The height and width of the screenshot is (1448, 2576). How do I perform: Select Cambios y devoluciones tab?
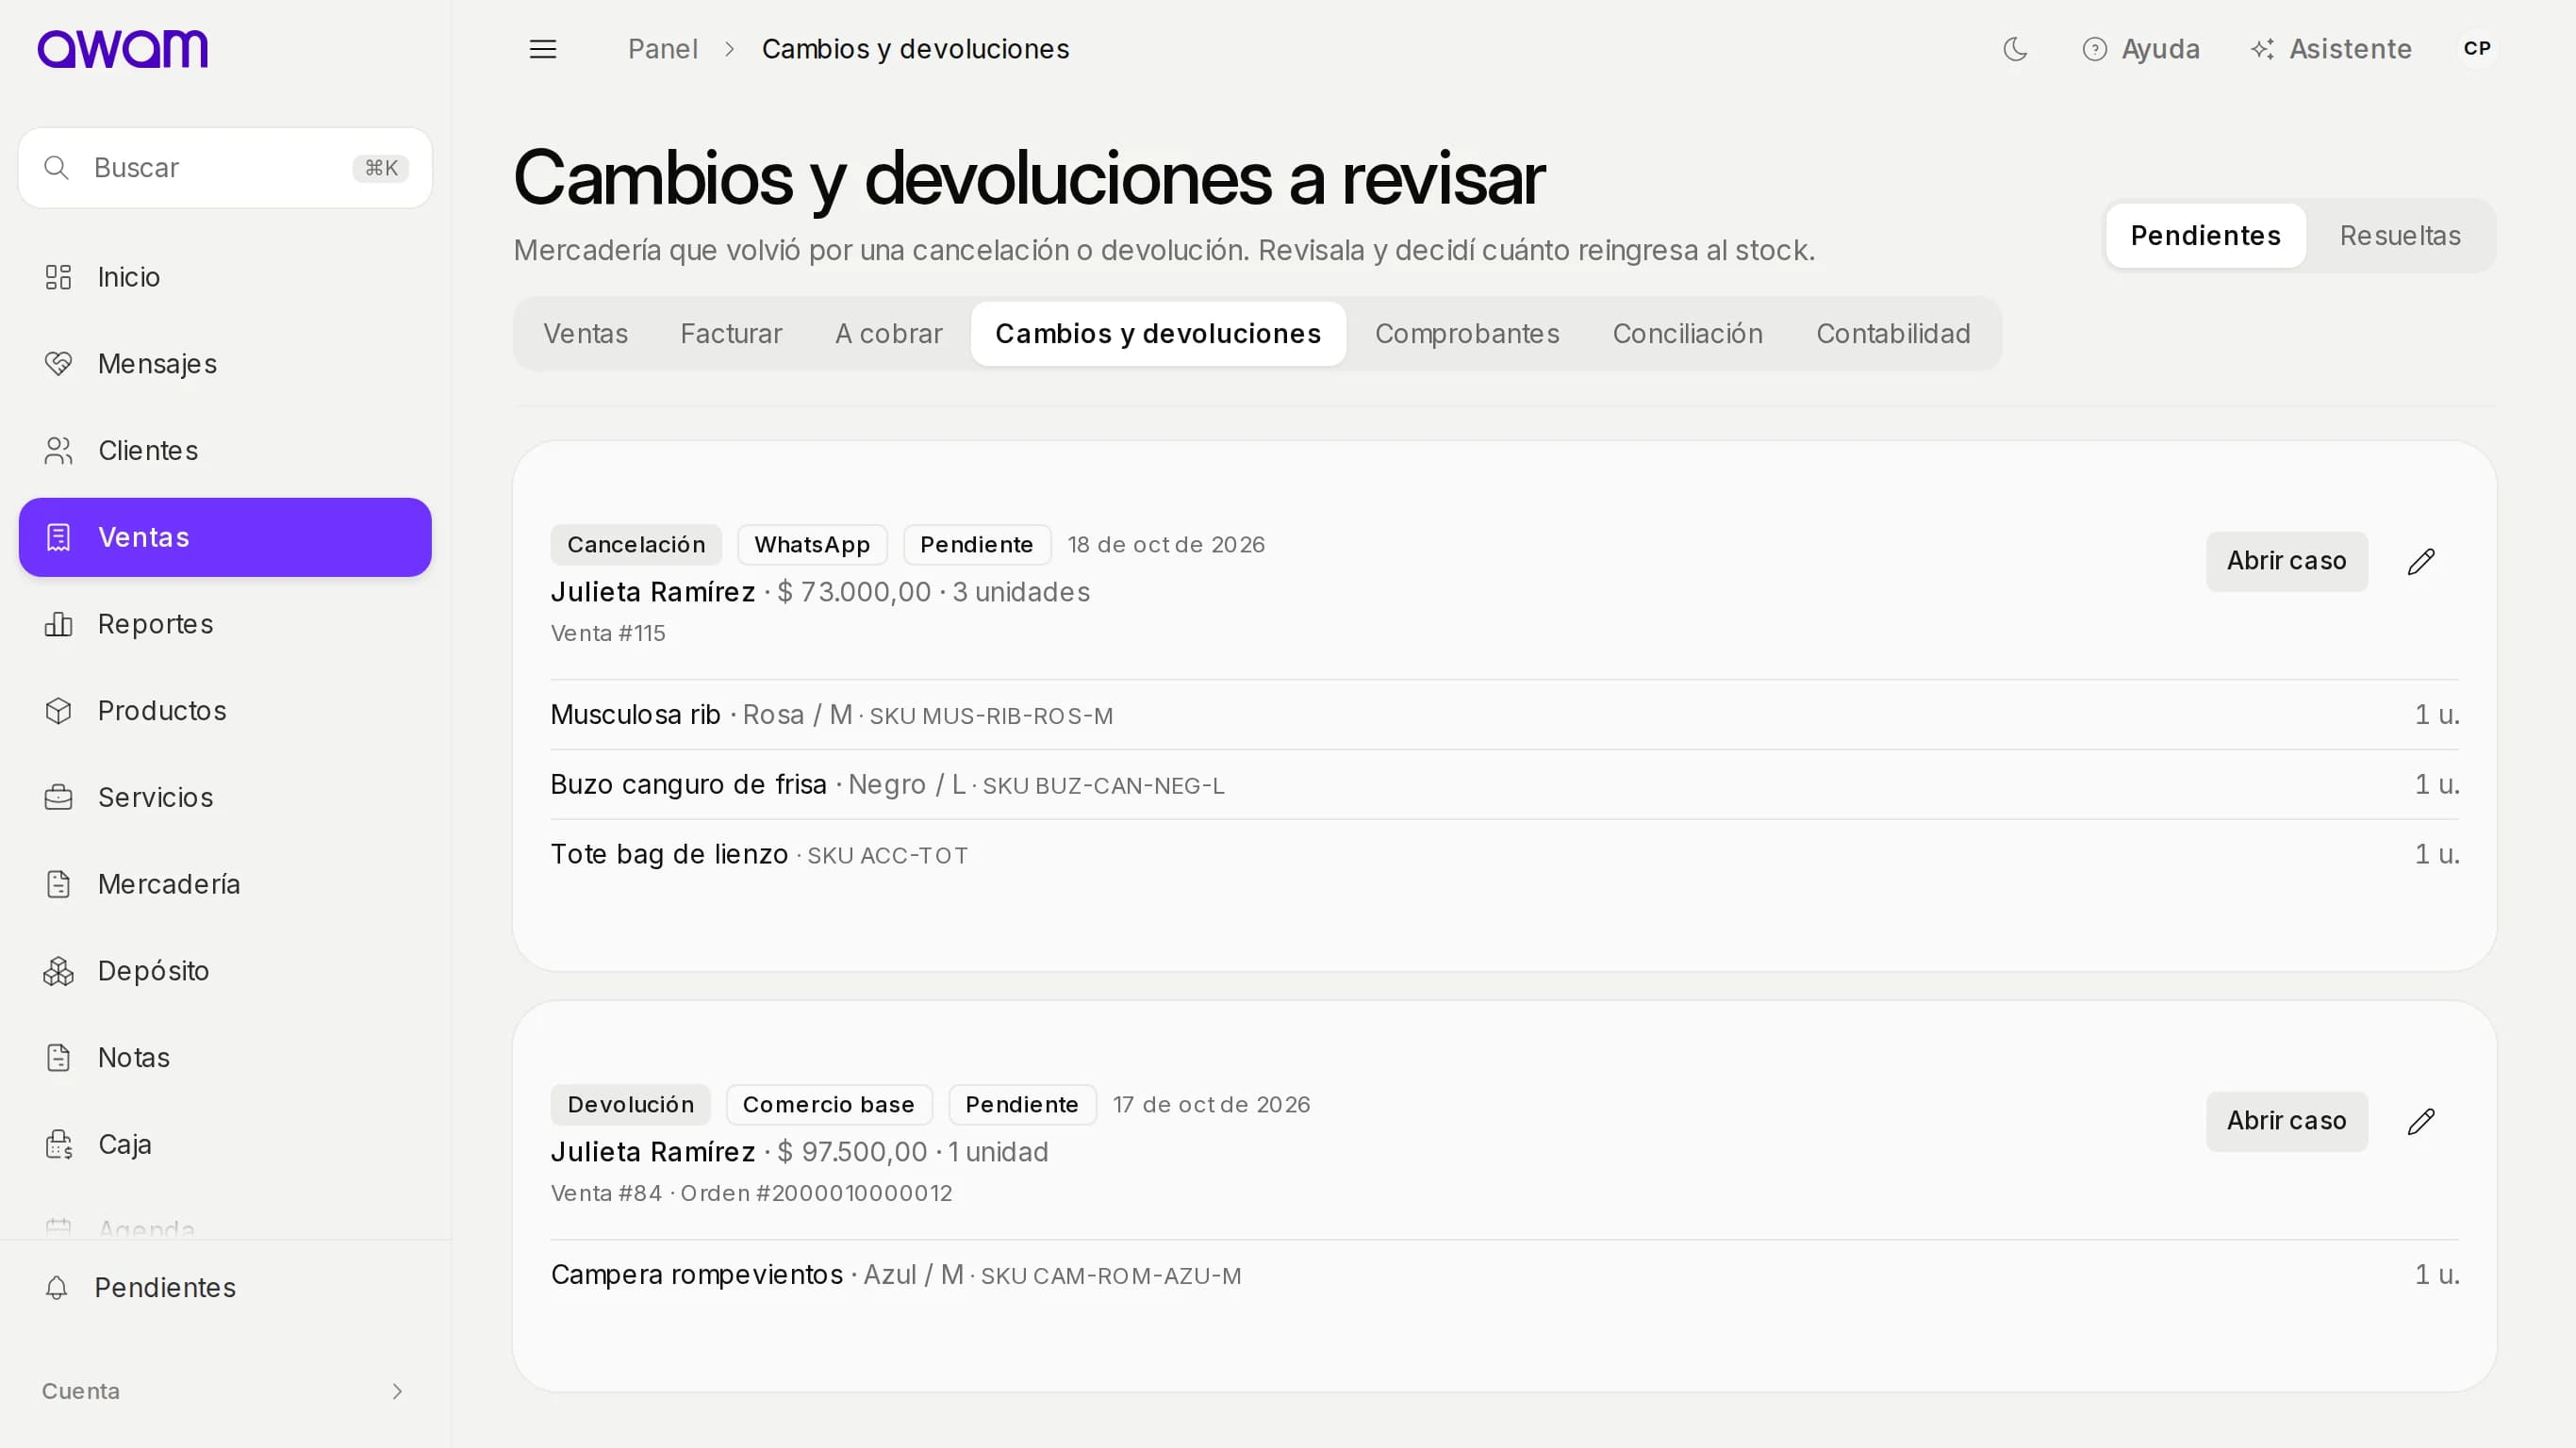point(1158,334)
